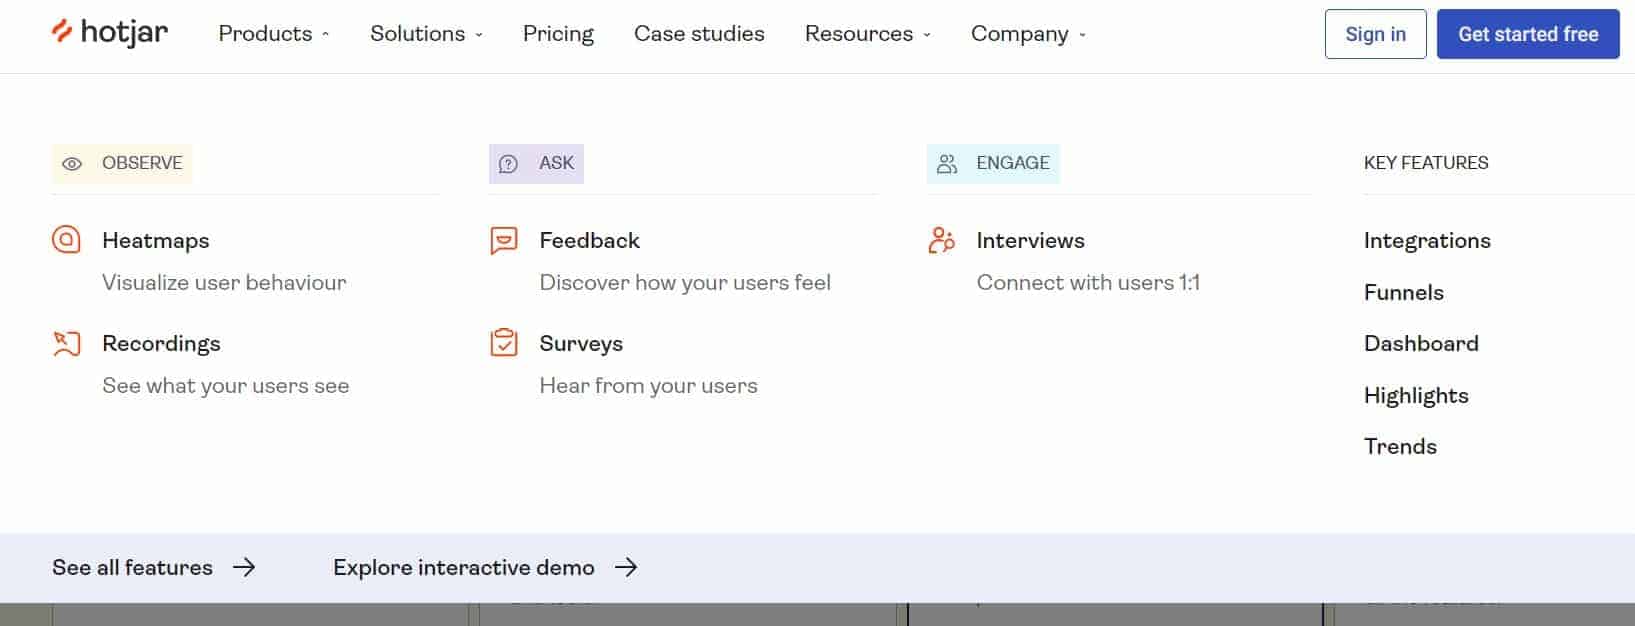Viewport: 1635px width, 626px height.
Task: Collapse the Products dropdown chevron
Action: [x=325, y=35]
